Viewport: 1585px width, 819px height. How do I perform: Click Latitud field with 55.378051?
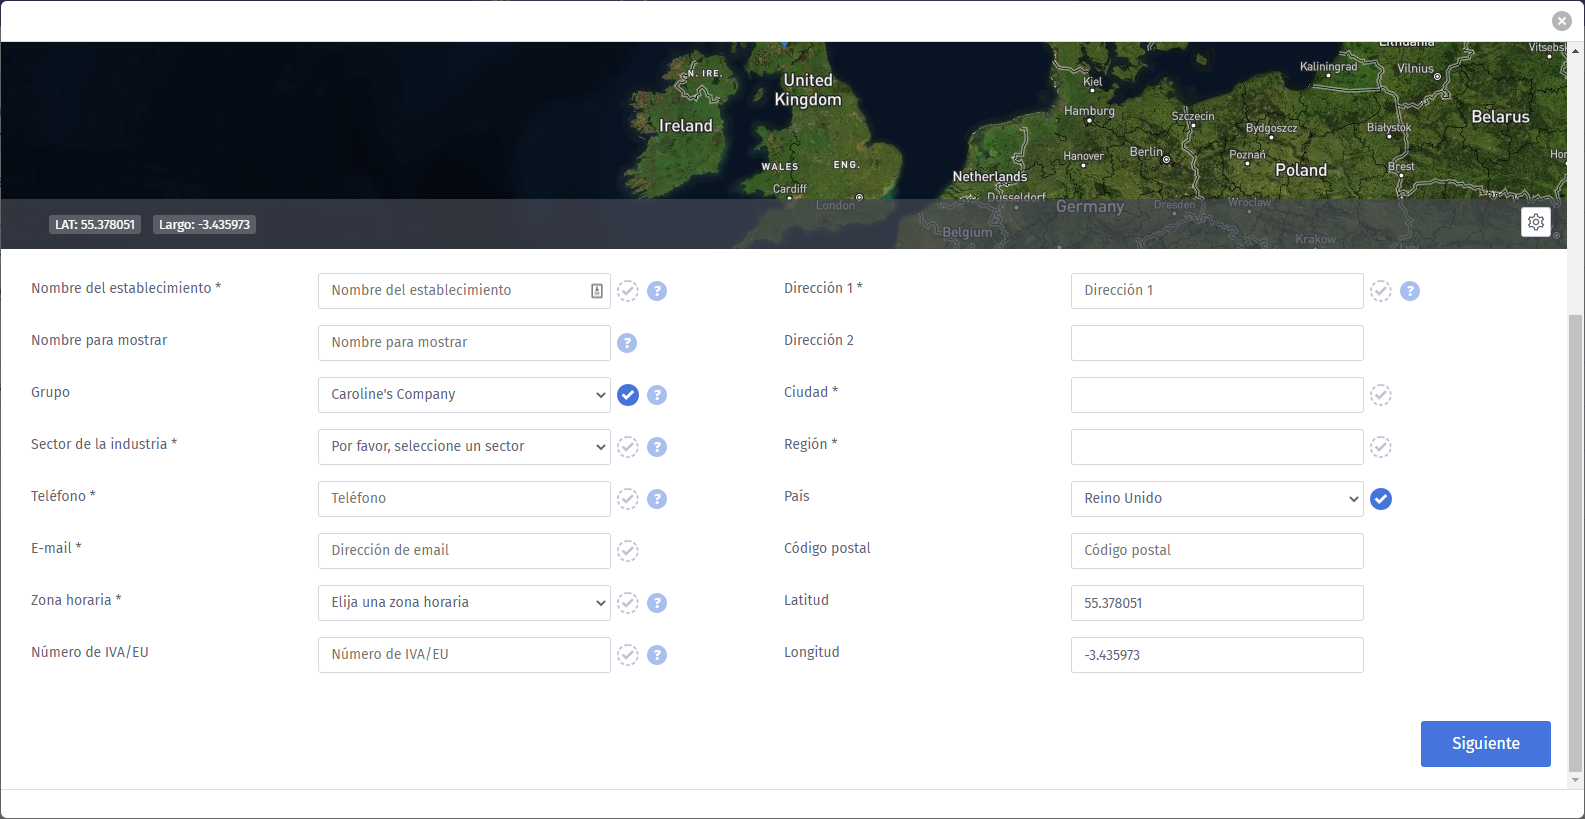pos(1217,603)
